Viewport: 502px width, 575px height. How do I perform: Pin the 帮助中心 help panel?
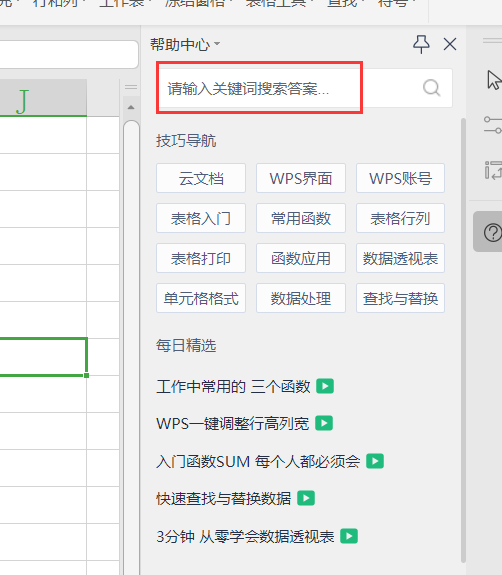[x=421, y=44]
